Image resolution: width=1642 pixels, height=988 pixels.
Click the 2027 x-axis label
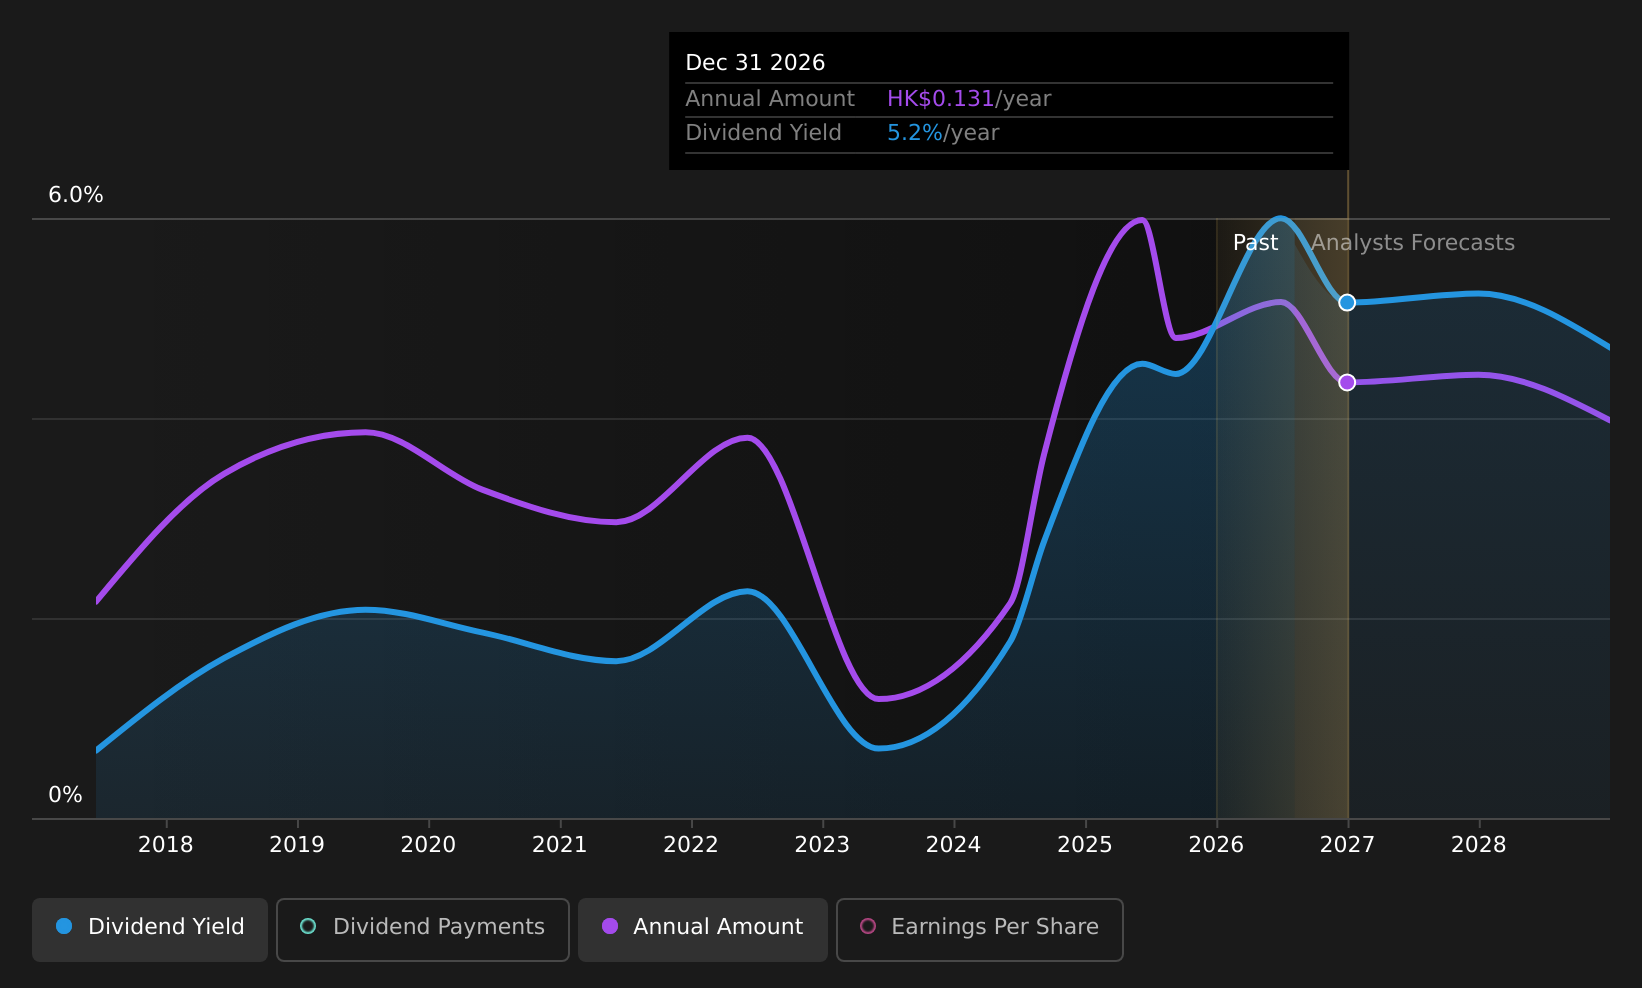[x=1347, y=845]
